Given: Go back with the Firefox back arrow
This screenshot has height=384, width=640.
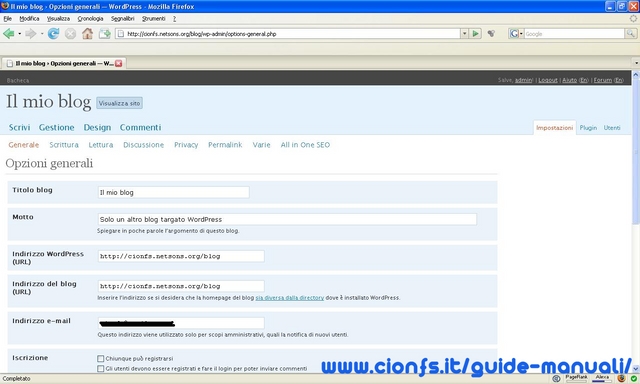Looking at the screenshot, I should [8, 33].
